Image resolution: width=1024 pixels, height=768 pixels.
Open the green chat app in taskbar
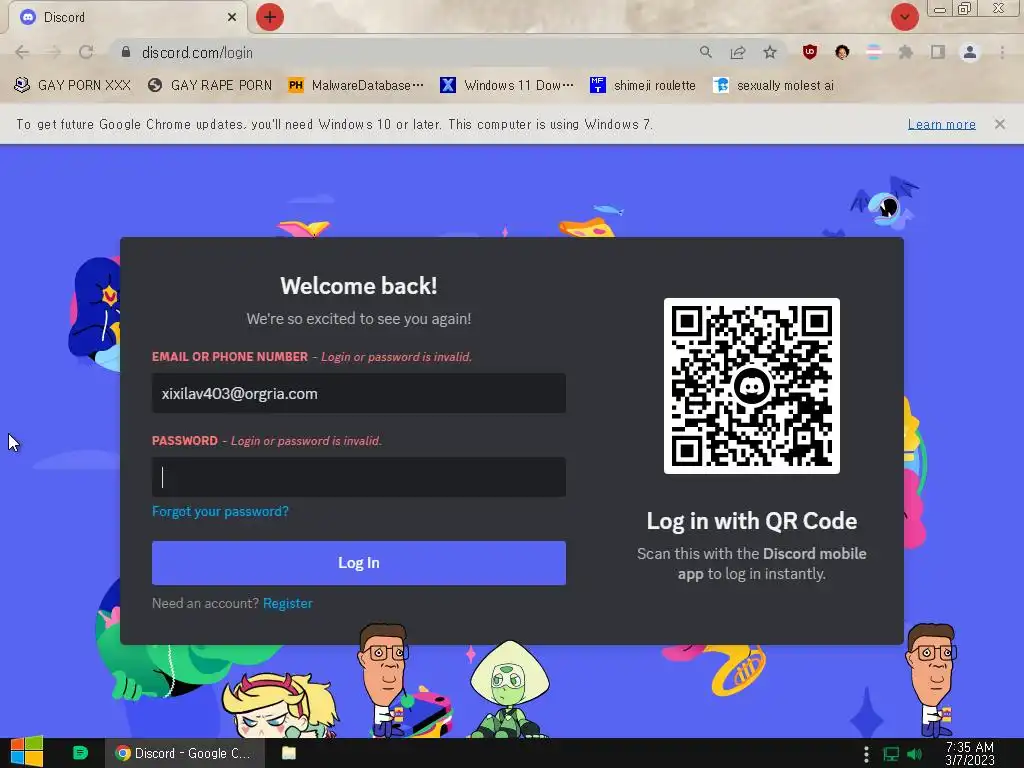[80, 753]
